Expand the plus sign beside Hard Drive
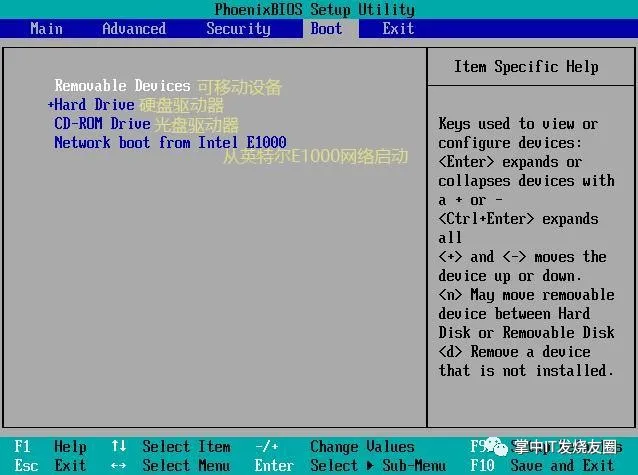Viewport: 638px width, 475px height. (x=50, y=105)
